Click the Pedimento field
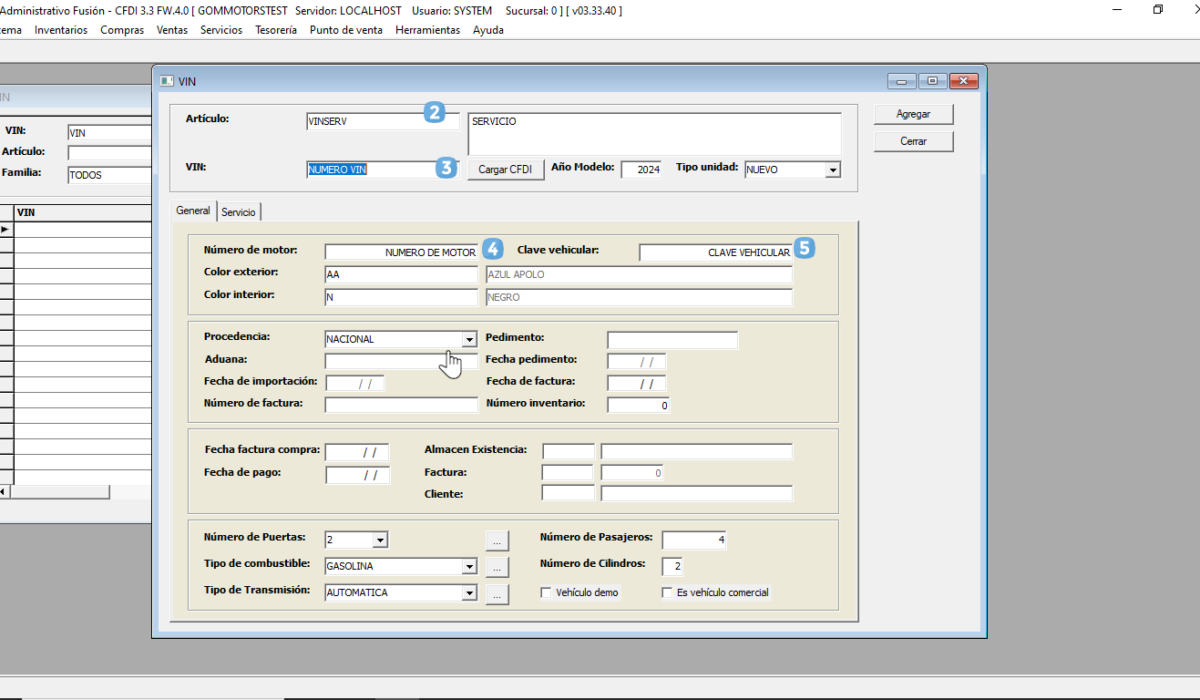The image size is (1200, 700). pos(672,340)
